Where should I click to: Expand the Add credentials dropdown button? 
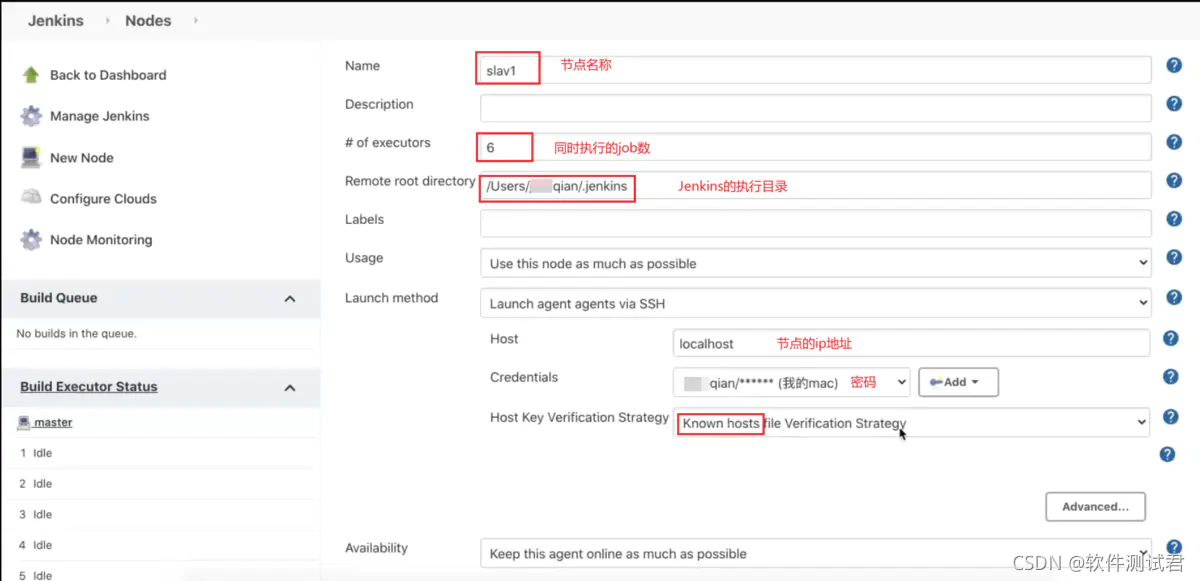point(958,382)
